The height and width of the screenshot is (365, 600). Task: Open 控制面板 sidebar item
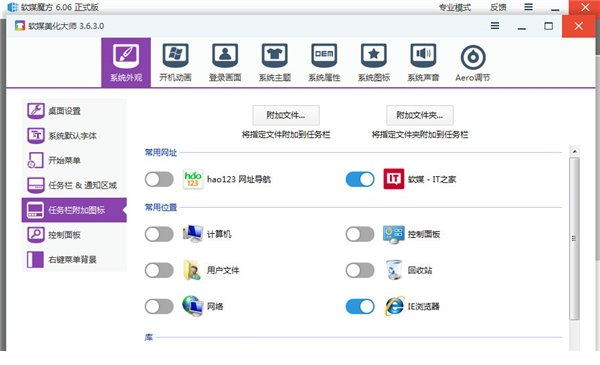[74, 235]
